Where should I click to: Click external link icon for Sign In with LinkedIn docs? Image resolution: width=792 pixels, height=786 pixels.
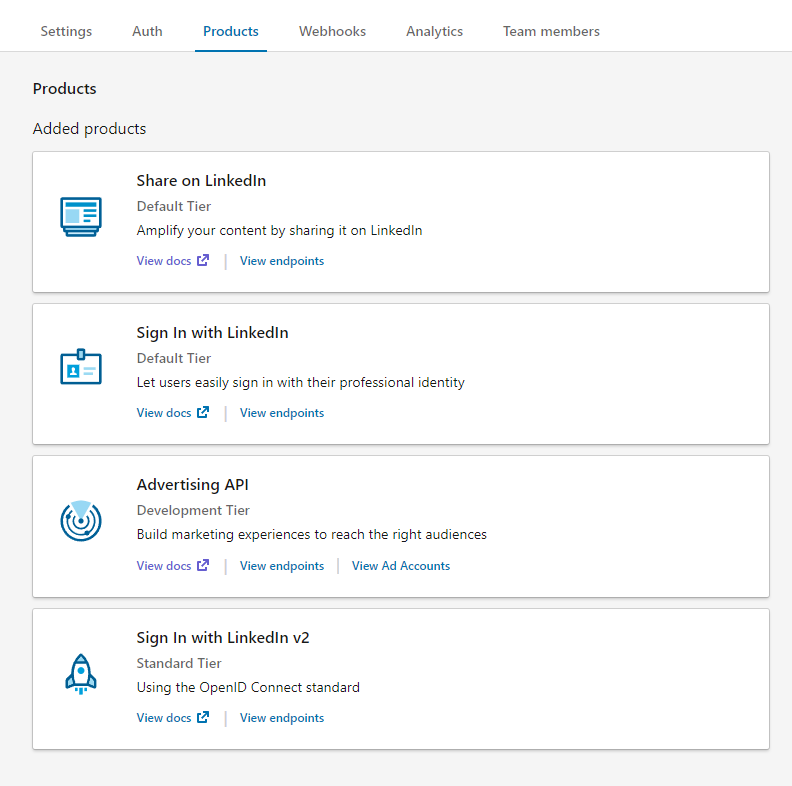pos(203,413)
